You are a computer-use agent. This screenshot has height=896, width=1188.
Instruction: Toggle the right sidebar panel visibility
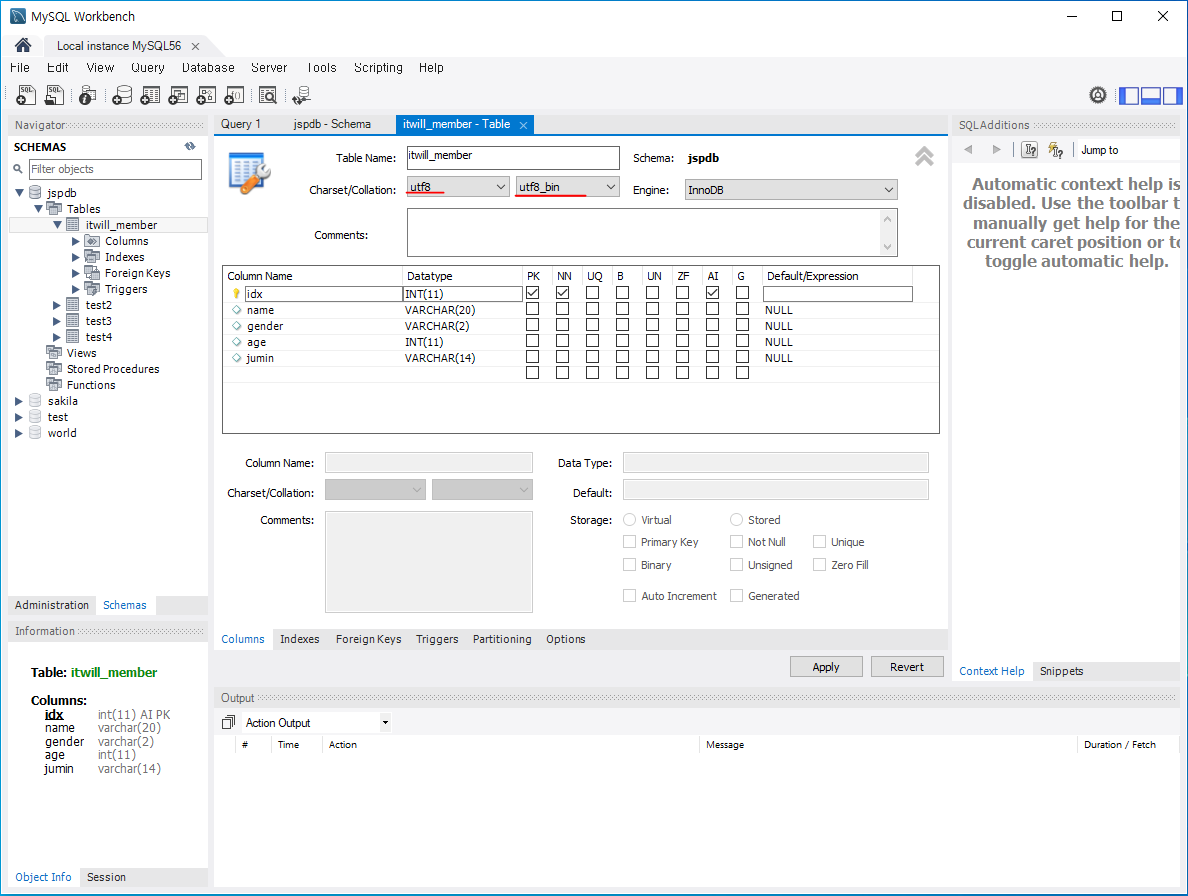point(1172,95)
